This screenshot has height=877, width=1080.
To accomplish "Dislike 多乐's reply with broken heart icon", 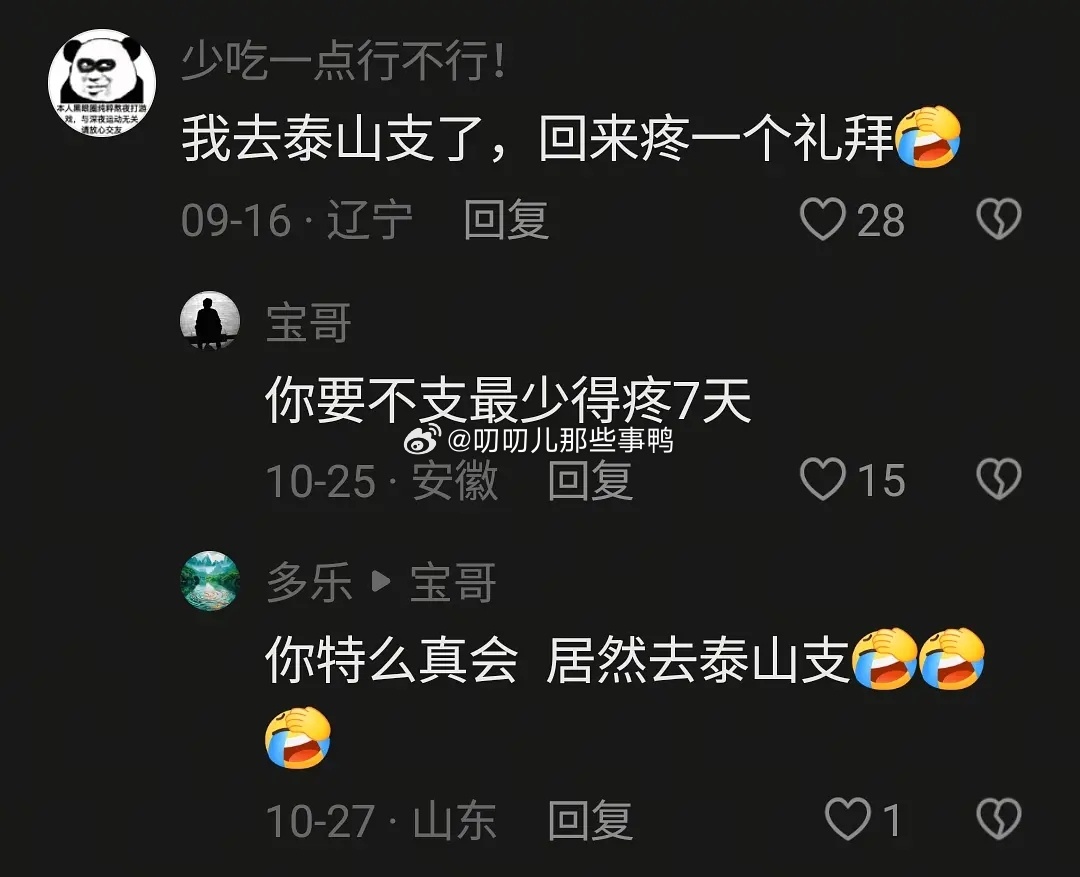I will (999, 818).
